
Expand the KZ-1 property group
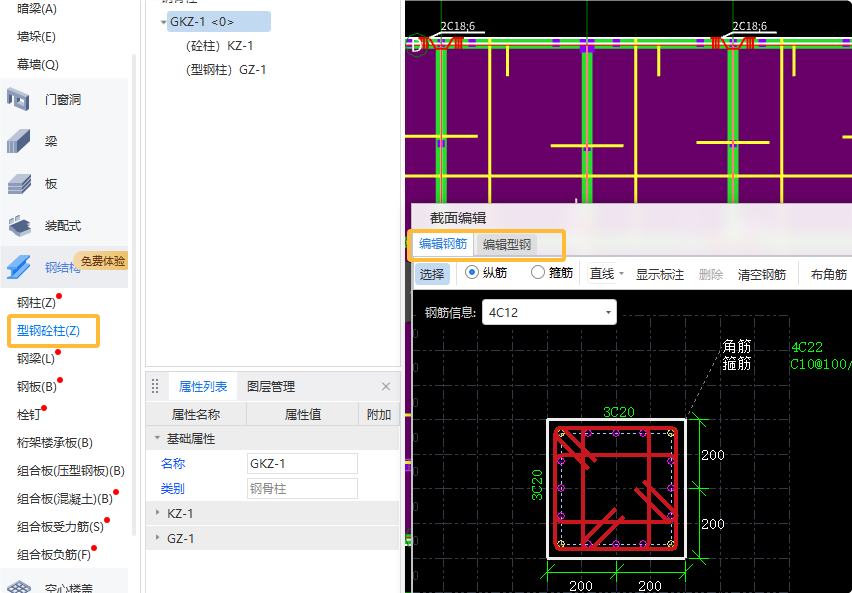pos(158,513)
